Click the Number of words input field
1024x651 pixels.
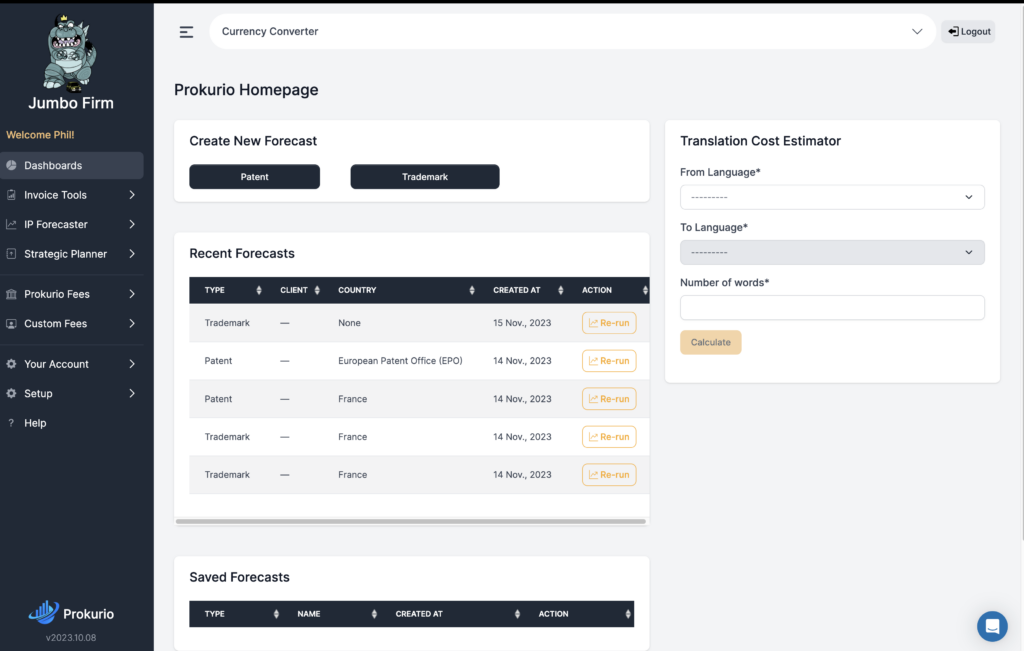832,308
